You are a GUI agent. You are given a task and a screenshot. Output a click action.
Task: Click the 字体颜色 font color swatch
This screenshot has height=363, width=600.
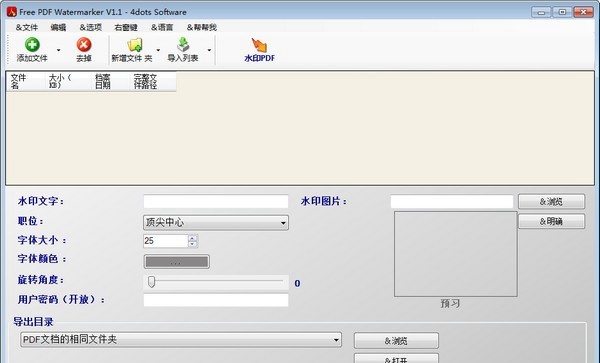(176, 262)
